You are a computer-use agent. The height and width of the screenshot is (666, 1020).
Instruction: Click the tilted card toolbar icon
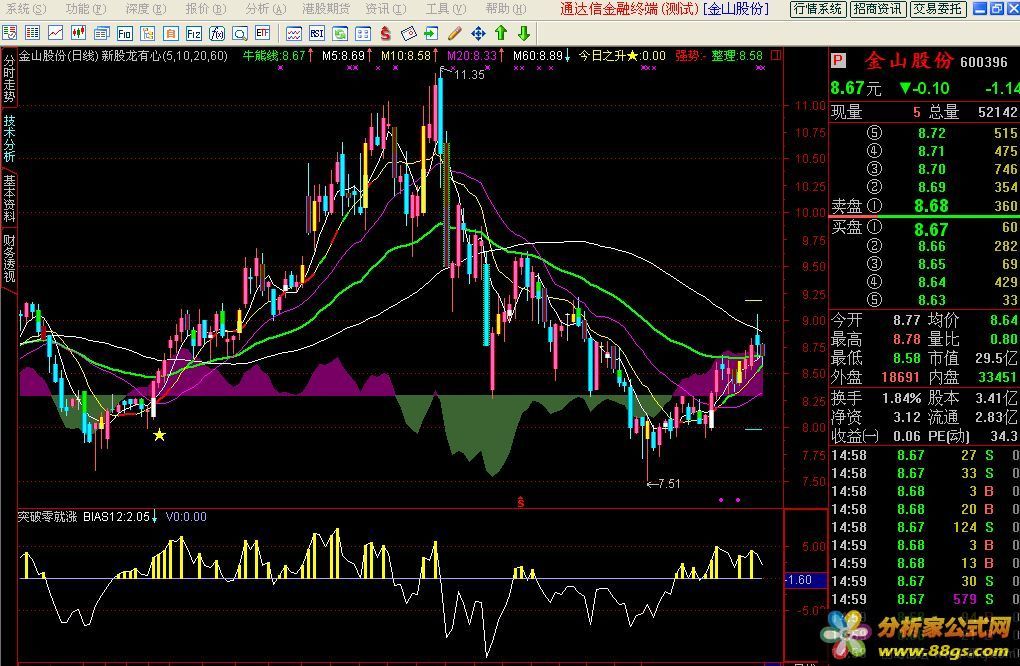click(x=409, y=33)
